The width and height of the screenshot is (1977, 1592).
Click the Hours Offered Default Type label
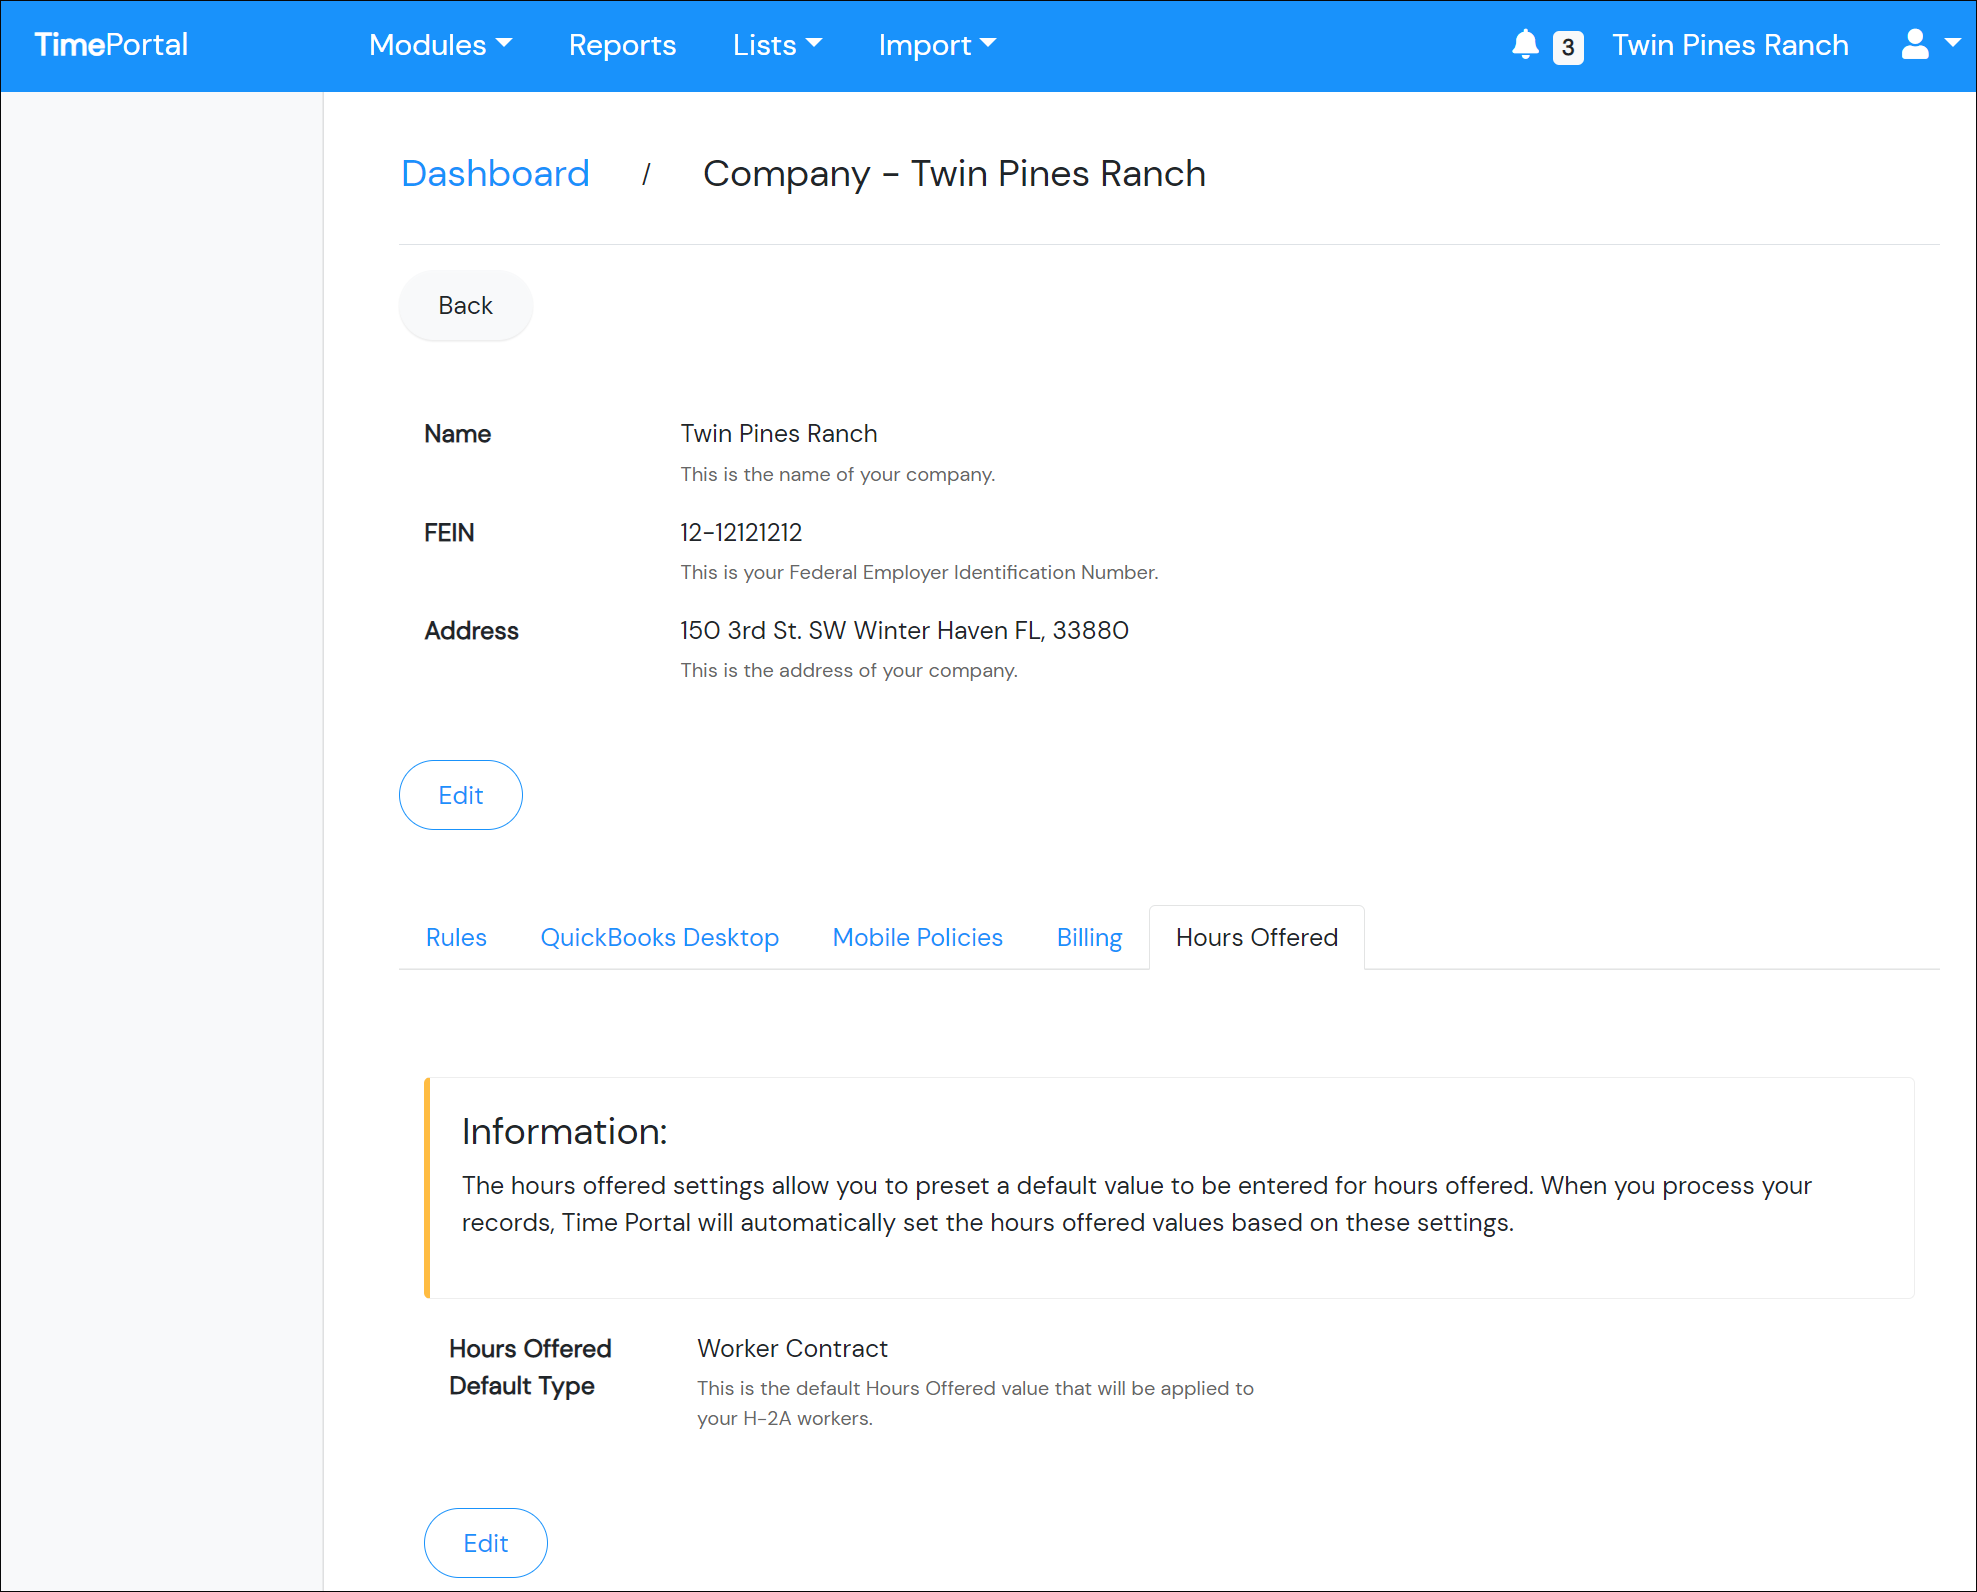pyautogui.click(x=530, y=1367)
